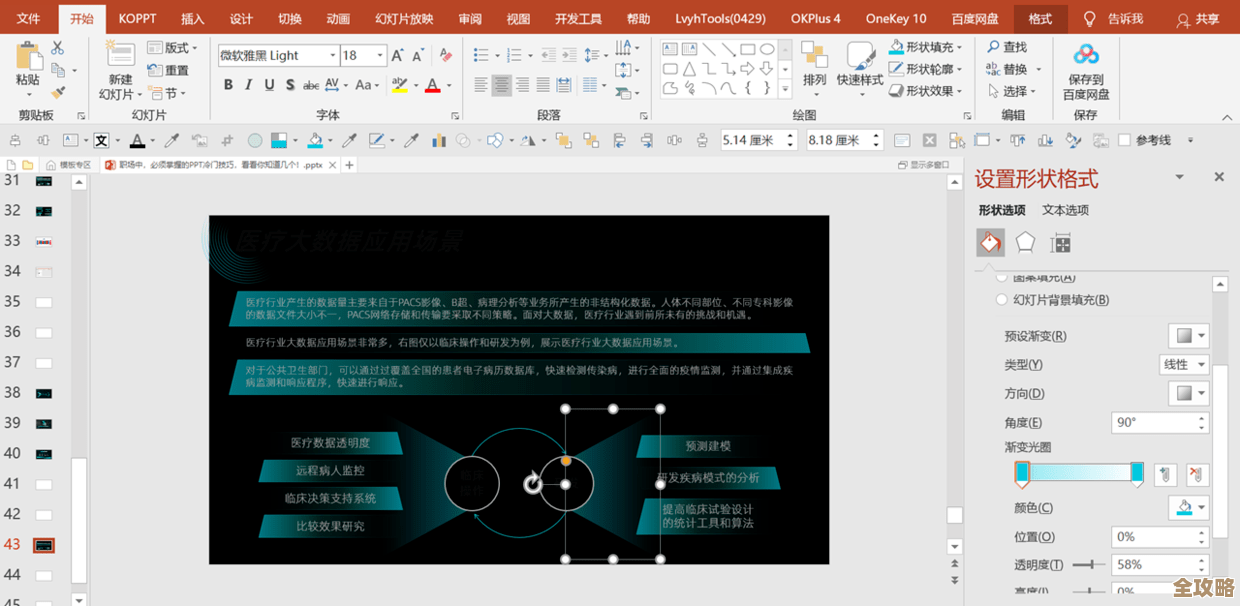Toggle the text shadow S button
This screenshot has width=1240, height=606.
pyautogui.click(x=290, y=85)
